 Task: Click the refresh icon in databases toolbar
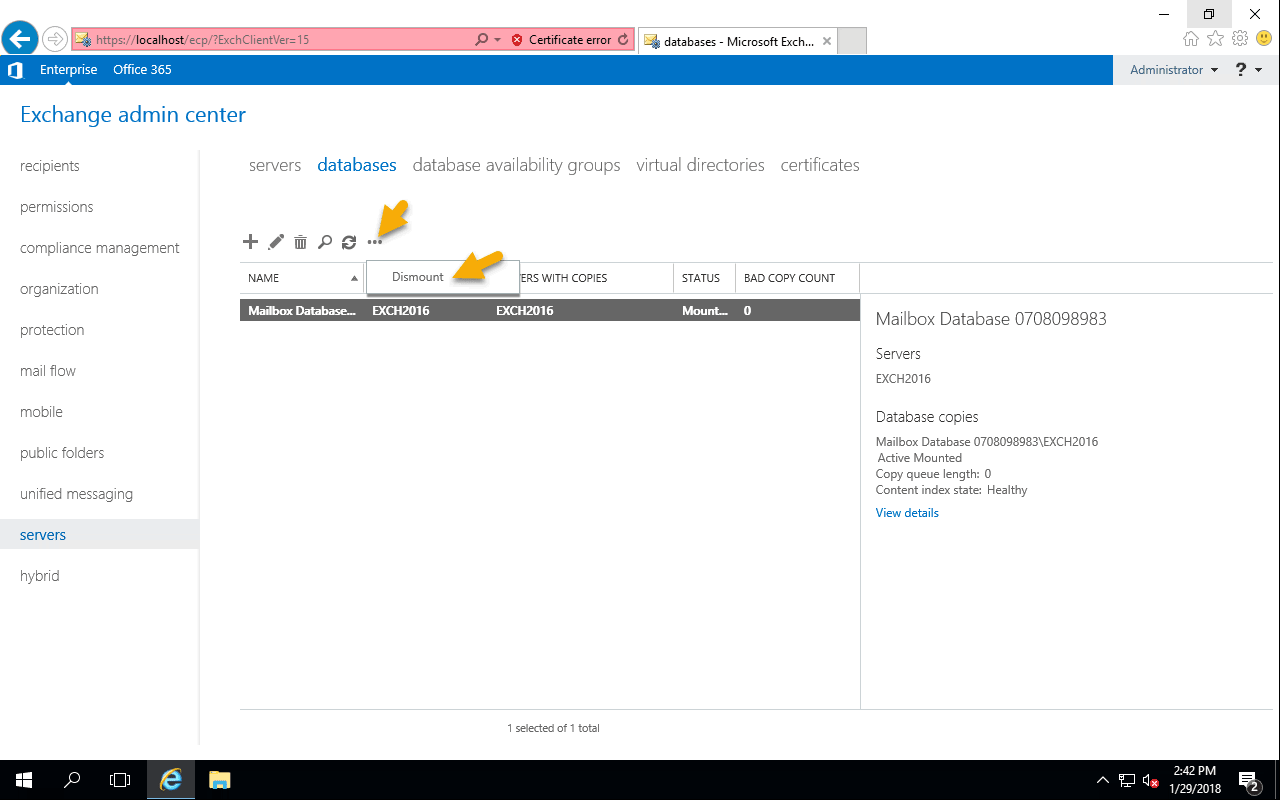pos(349,242)
